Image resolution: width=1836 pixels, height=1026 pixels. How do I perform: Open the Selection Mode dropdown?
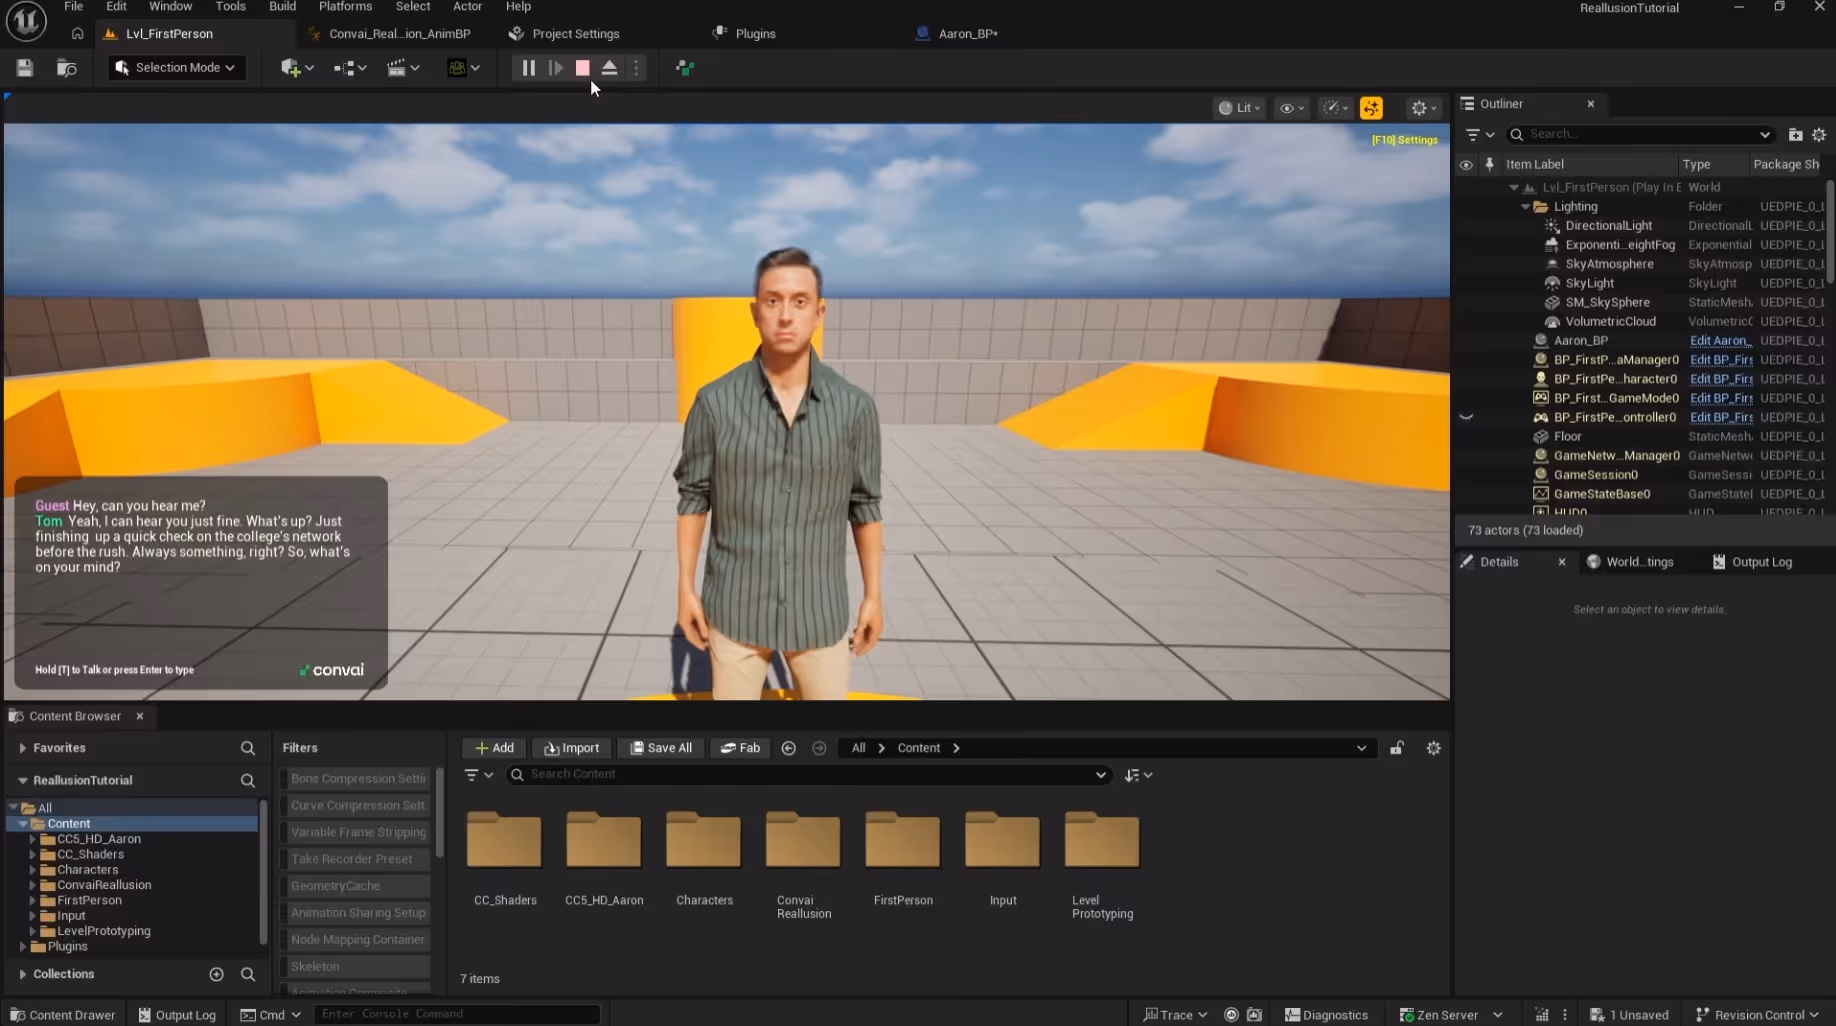(x=176, y=68)
